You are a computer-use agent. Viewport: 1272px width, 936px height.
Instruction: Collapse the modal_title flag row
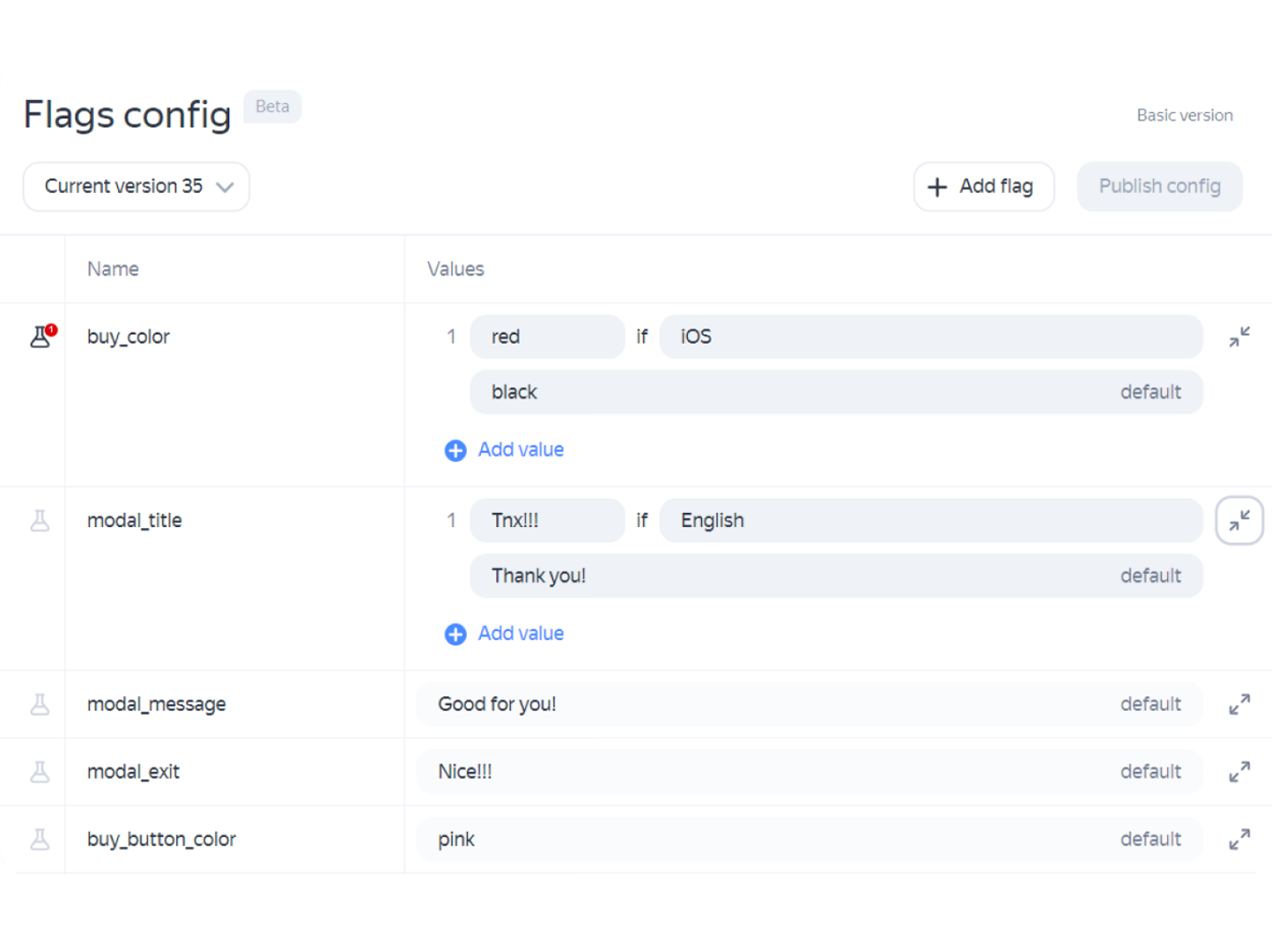(x=1239, y=521)
